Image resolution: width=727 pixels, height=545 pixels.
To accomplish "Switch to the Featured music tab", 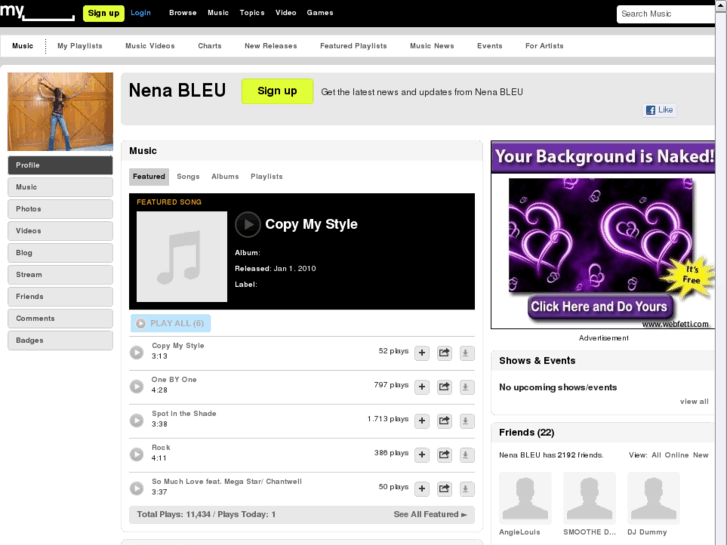I will point(149,177).
